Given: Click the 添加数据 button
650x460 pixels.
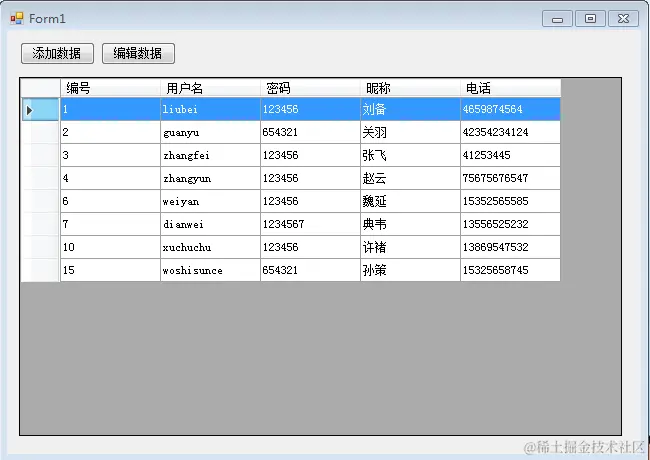Looking at the screenshot, I should tap(57, 53).
